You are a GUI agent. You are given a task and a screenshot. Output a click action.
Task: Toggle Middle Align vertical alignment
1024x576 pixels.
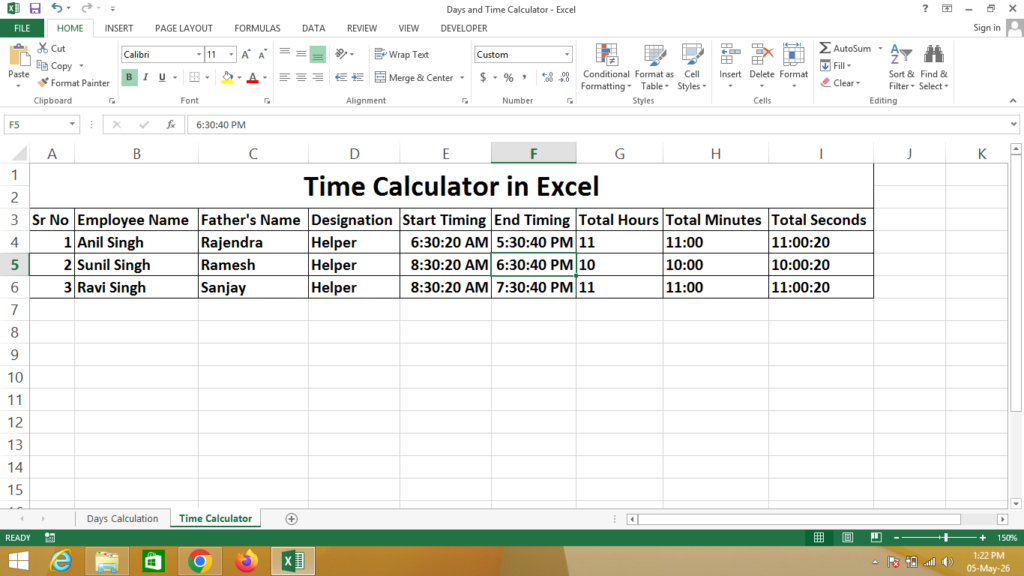coord(301,54)
